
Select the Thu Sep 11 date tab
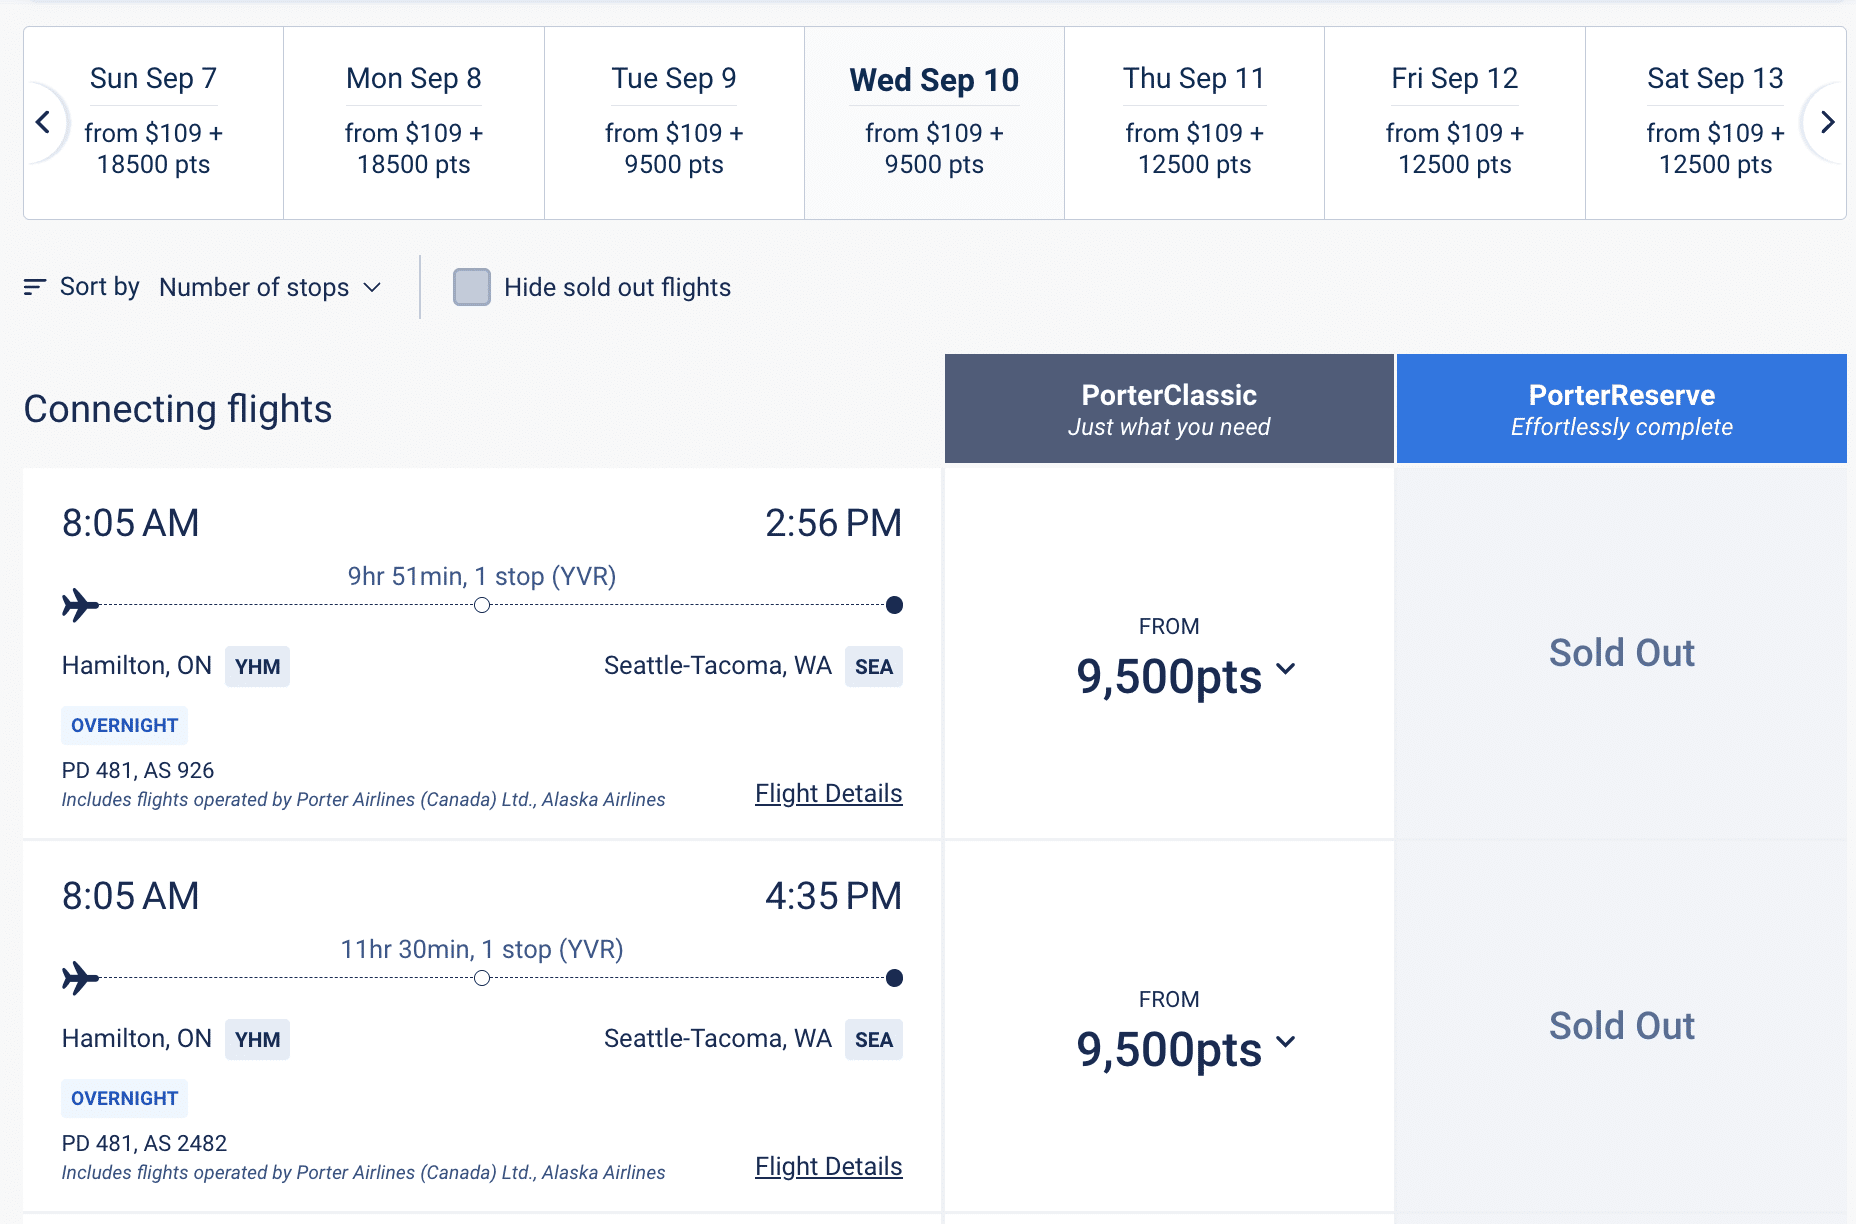pos(1194,122)
